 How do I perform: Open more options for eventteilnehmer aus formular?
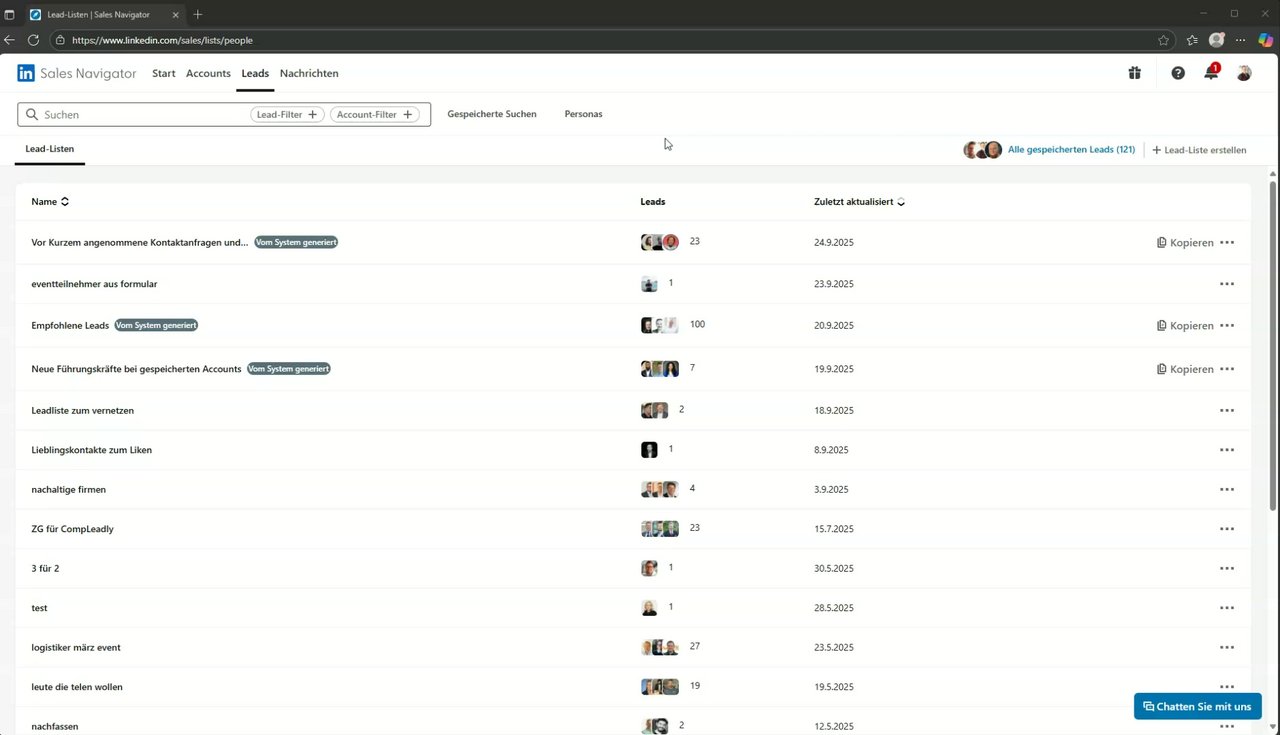pyautogui.click(x=1227, y=284)
